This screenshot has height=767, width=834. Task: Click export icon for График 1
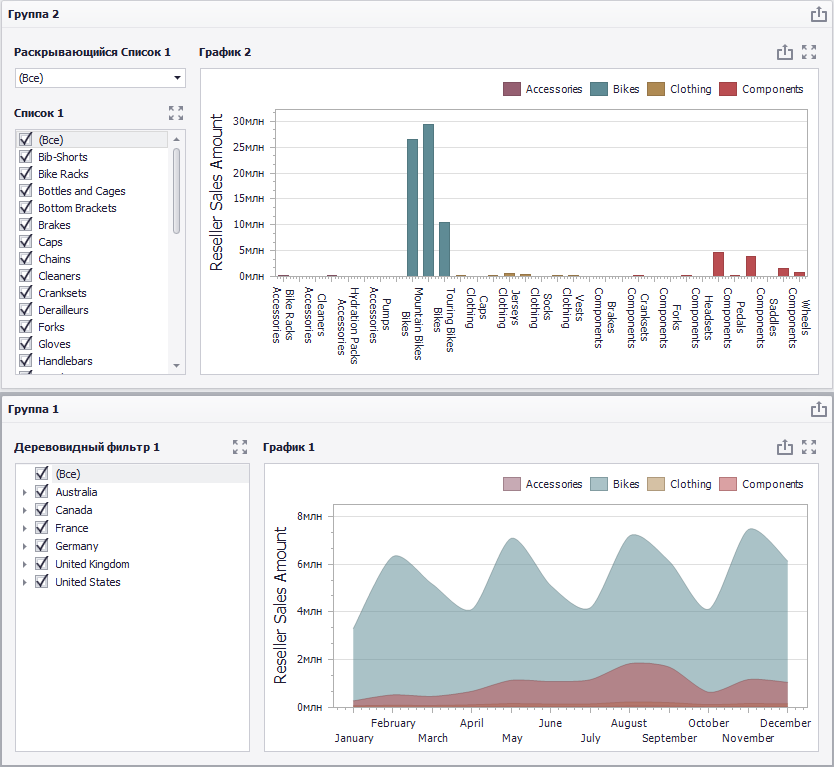point(785,447)
